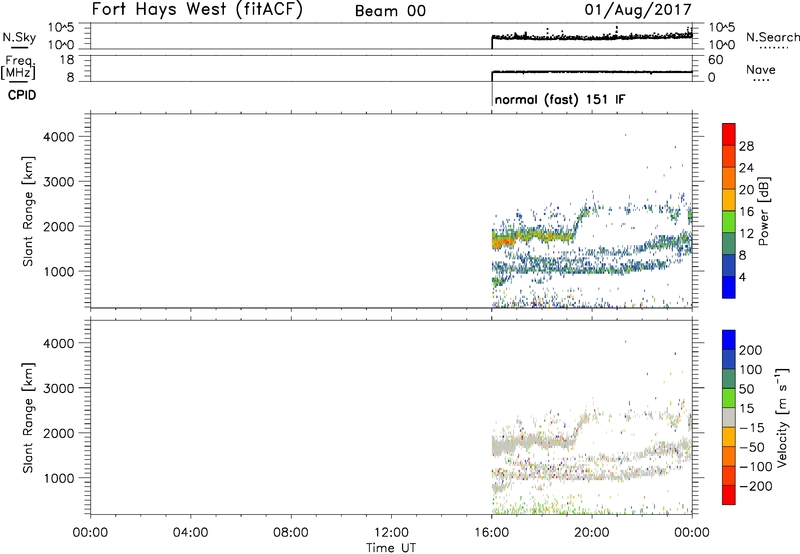Click the 'CPID' label
This screenshot has height=554, width=800.
(22, 95)
